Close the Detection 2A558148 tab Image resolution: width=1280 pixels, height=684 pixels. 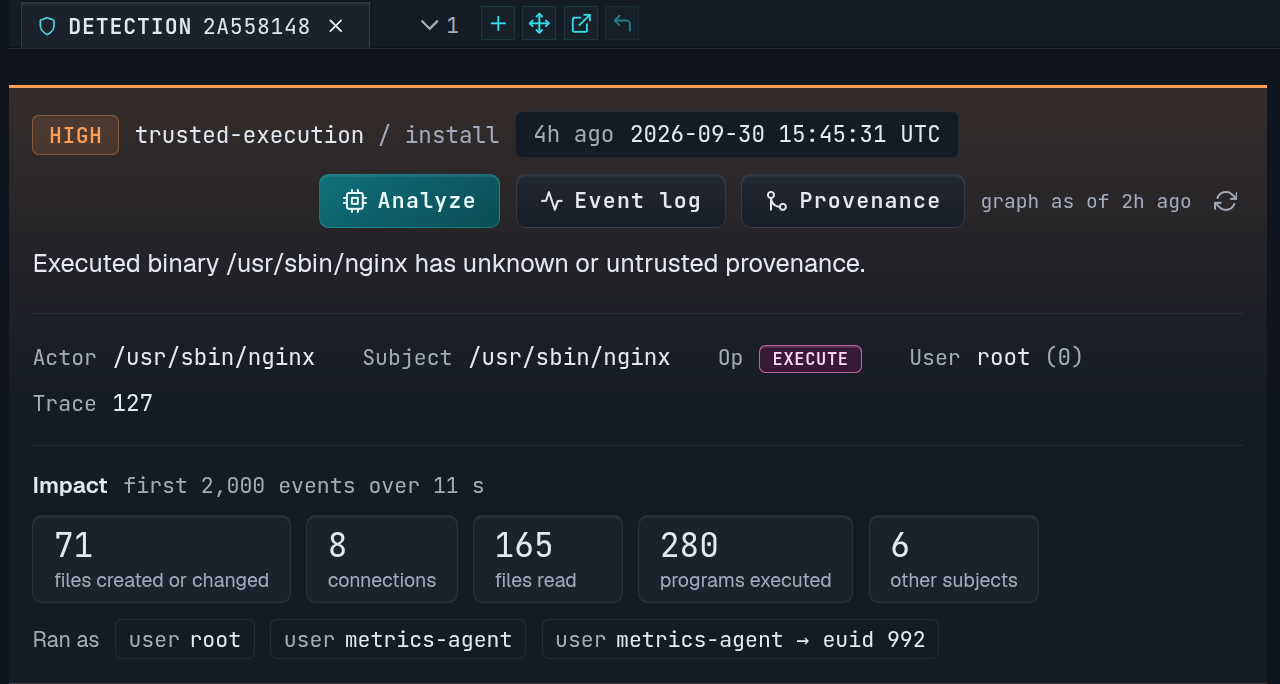pyautogui.click(x=336, y=26)
